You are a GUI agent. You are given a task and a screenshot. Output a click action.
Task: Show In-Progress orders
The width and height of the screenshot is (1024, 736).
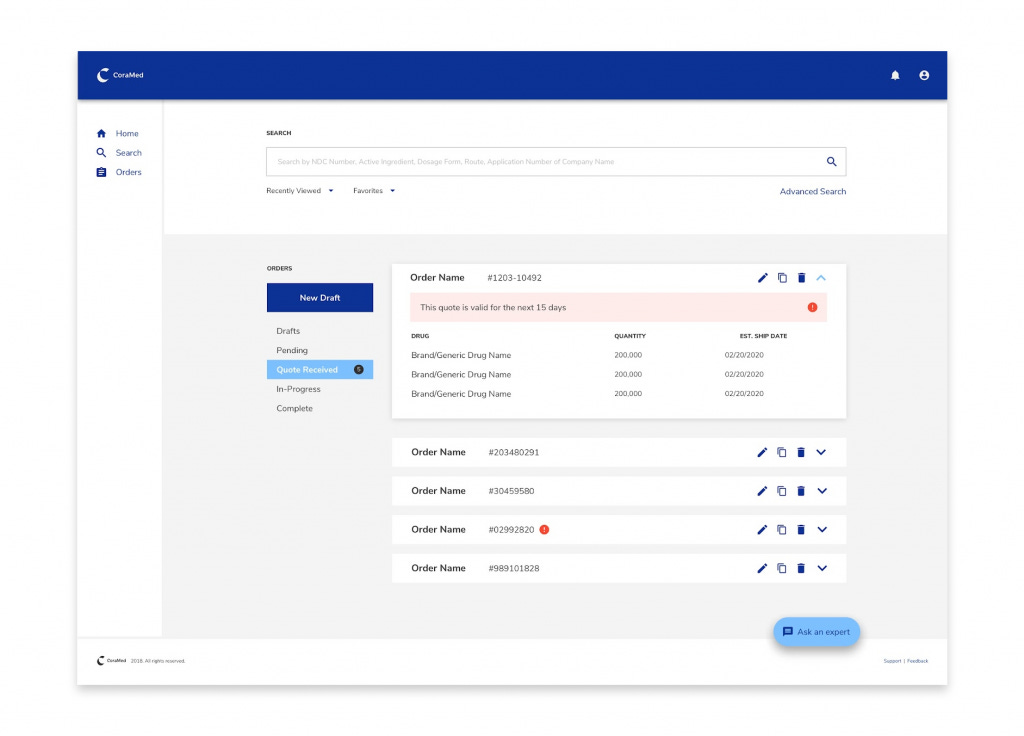click(x=298, y=389)
